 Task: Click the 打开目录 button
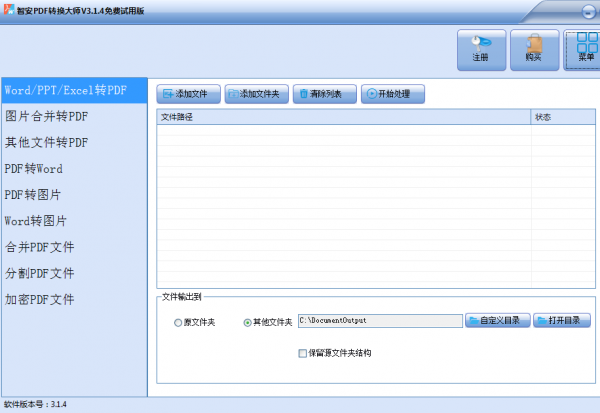[562, 320]
